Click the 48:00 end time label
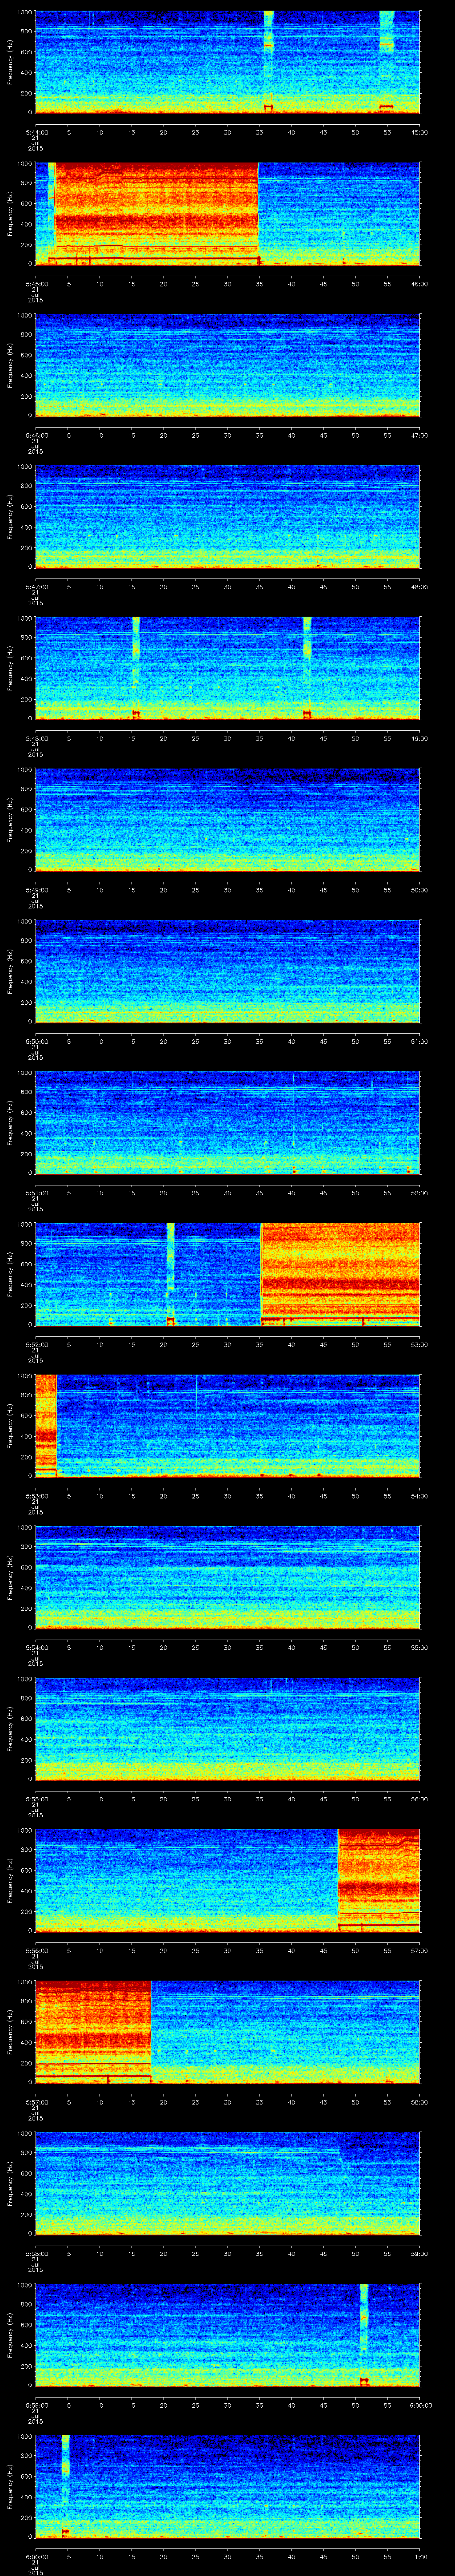Viewport: 455px width, 2576px height. [419, 586]
